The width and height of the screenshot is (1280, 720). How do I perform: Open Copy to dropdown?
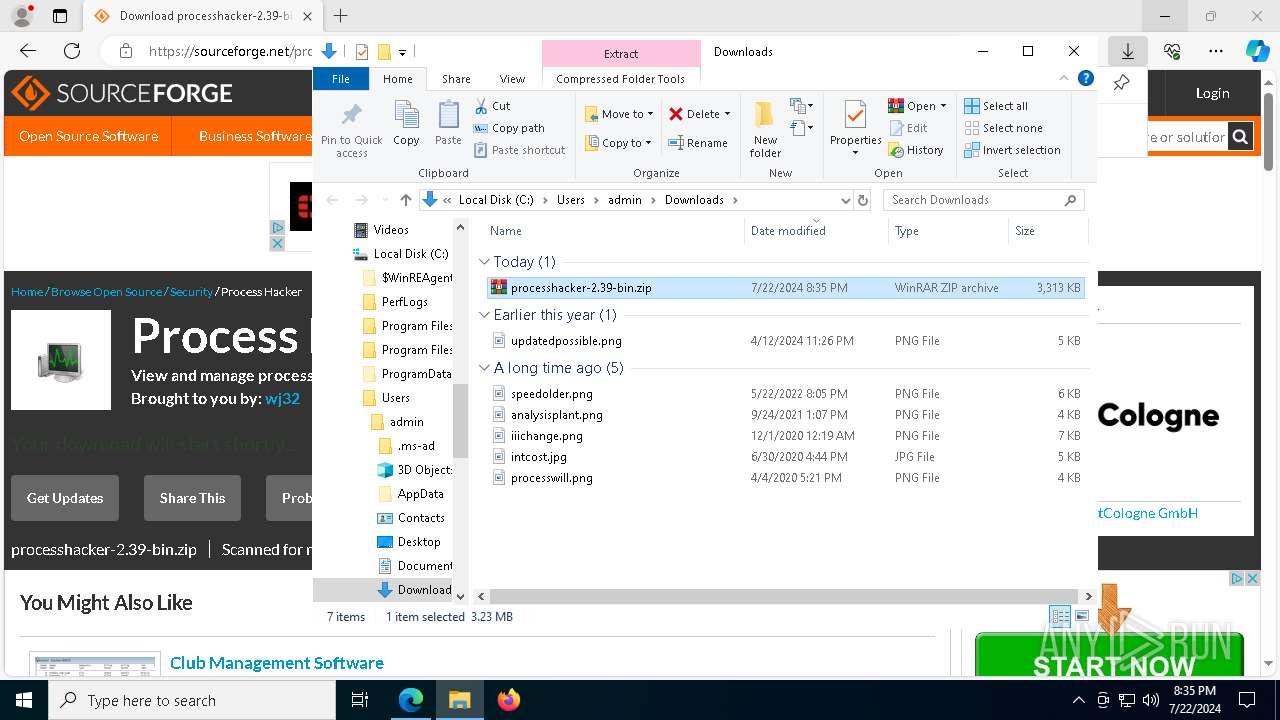(619, 143)
